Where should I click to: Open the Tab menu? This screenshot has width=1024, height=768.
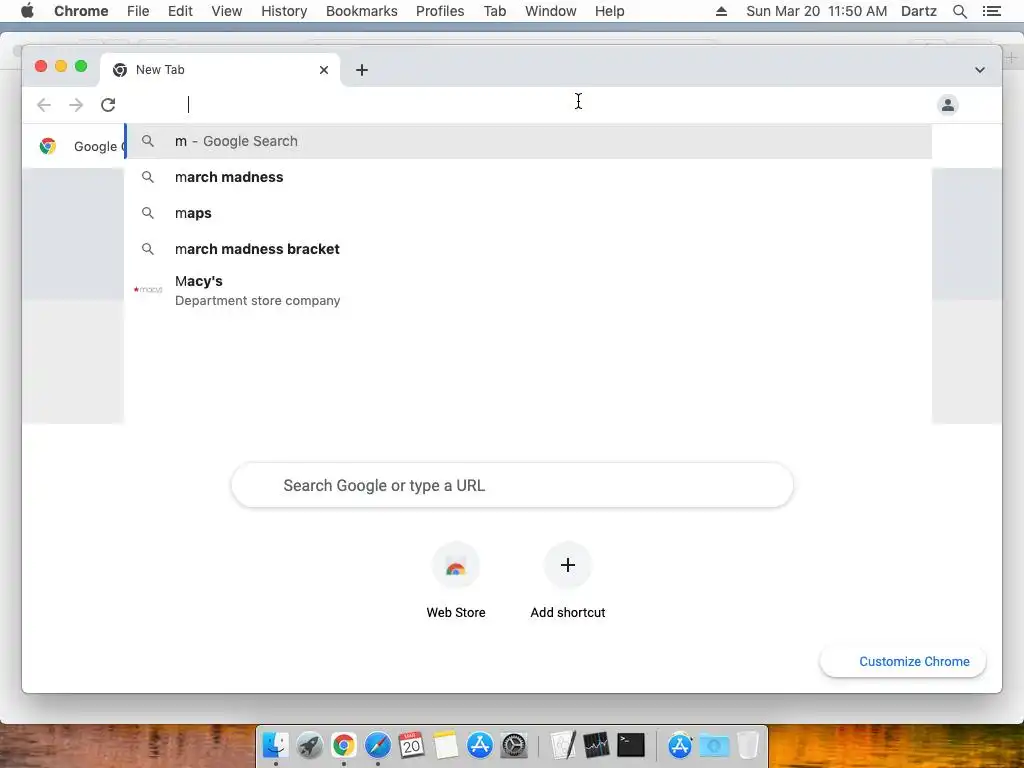495,11
